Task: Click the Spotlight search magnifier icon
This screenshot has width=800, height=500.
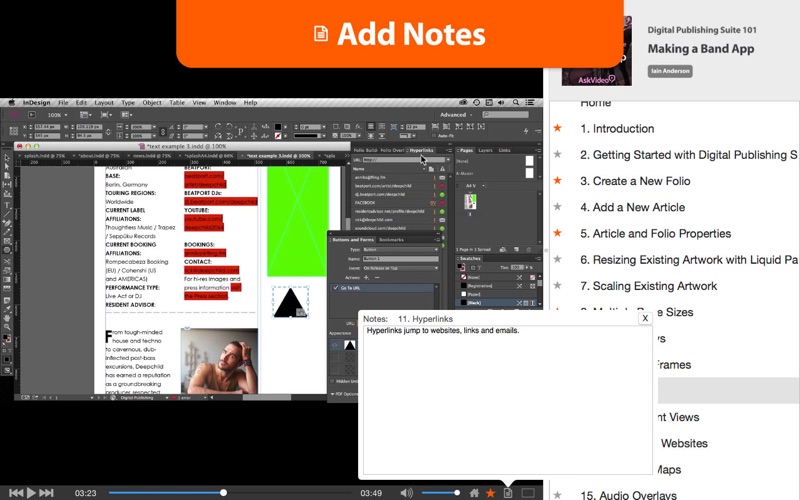Action: 516,103
